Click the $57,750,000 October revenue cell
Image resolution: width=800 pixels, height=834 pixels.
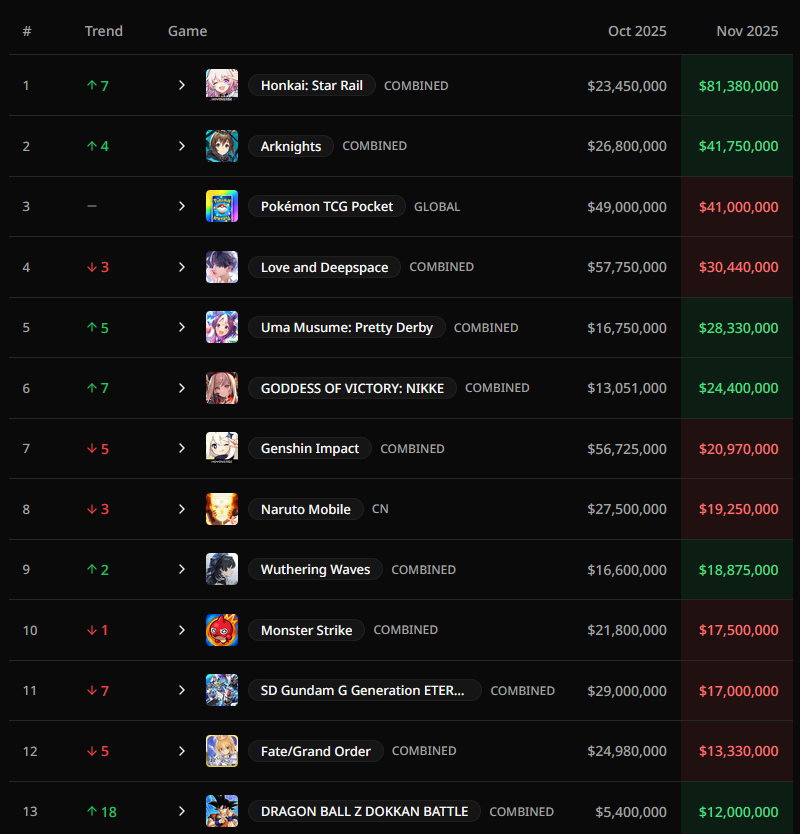tap(627, 267)
